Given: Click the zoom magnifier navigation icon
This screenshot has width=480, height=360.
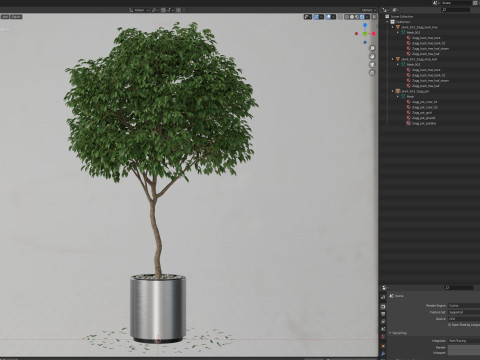Looking at the screenshot, I should [372, 48].
